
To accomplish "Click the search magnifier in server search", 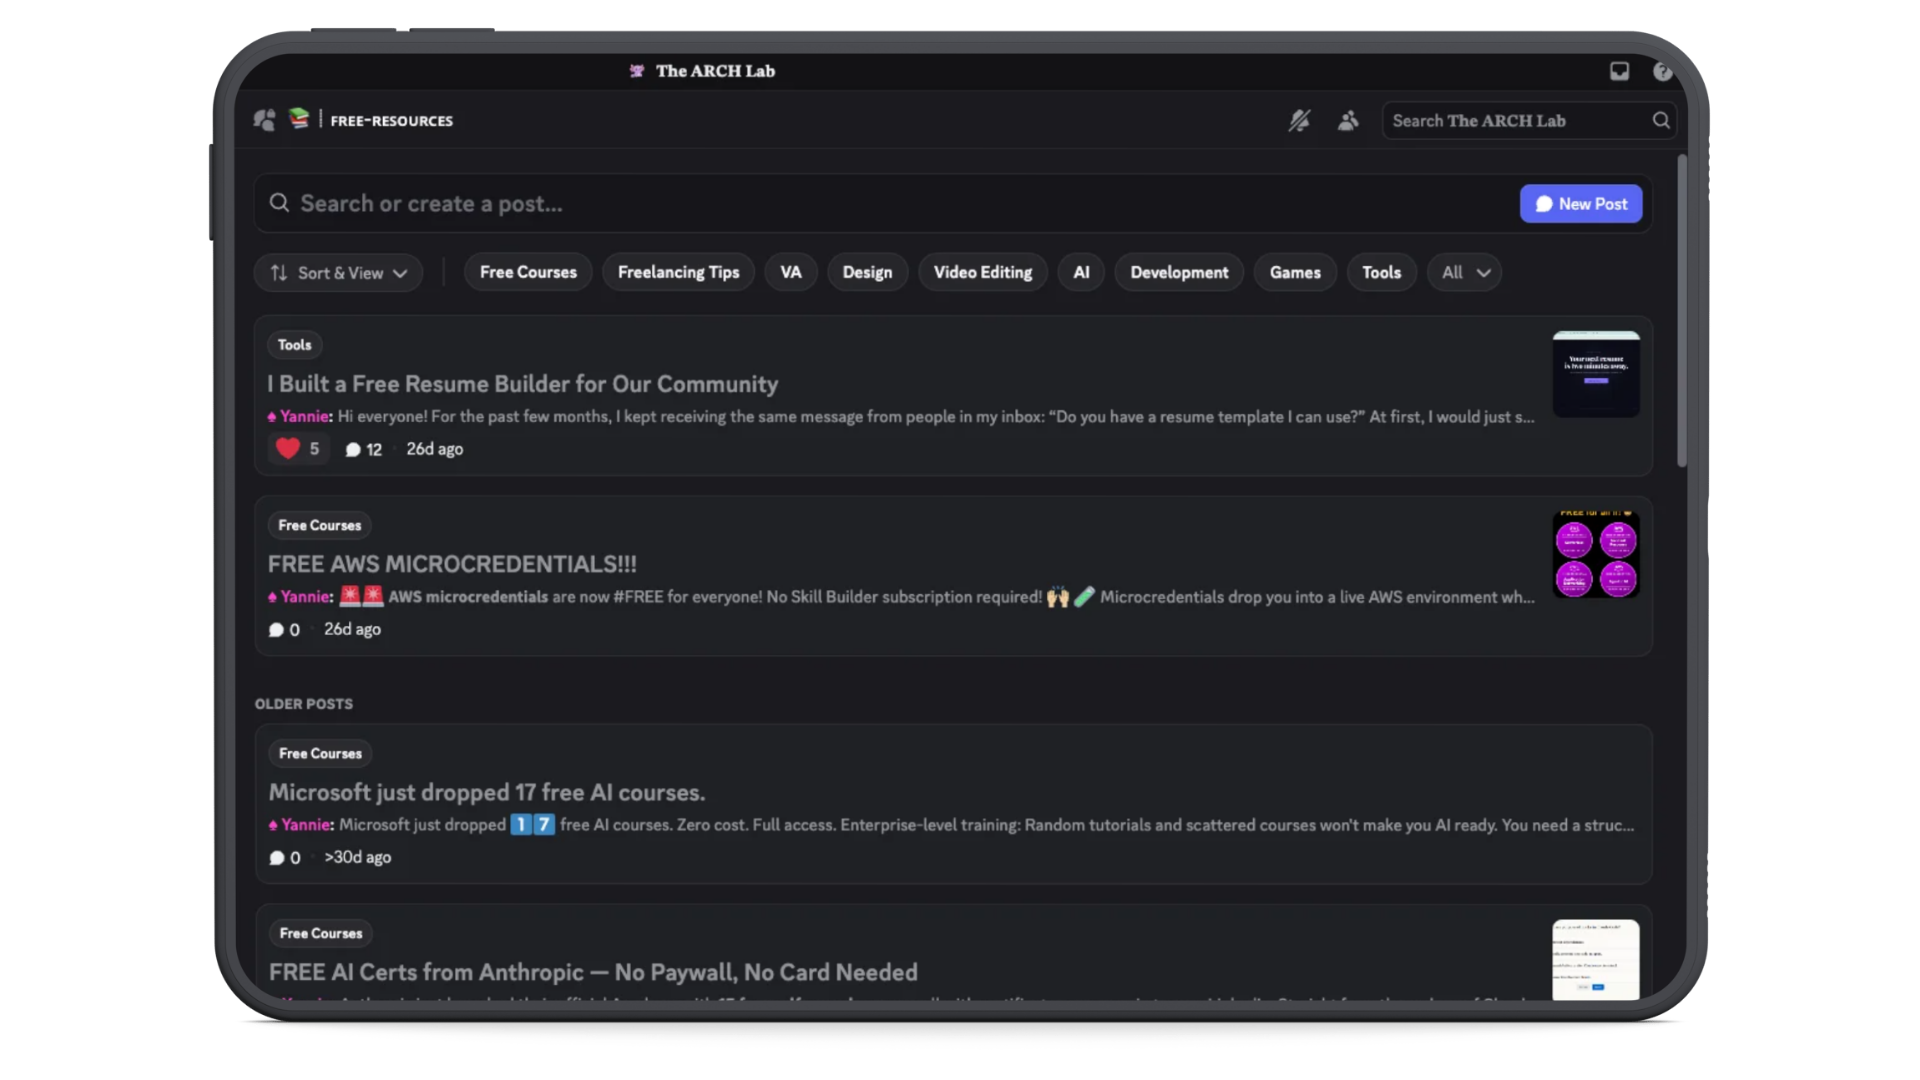I will (1661, 120).
